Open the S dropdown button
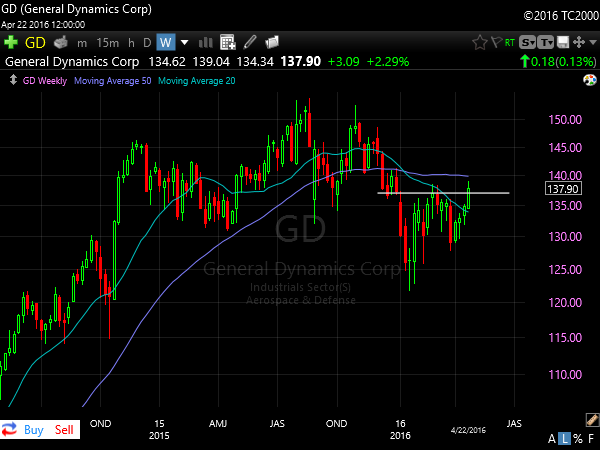 point(527,42)
